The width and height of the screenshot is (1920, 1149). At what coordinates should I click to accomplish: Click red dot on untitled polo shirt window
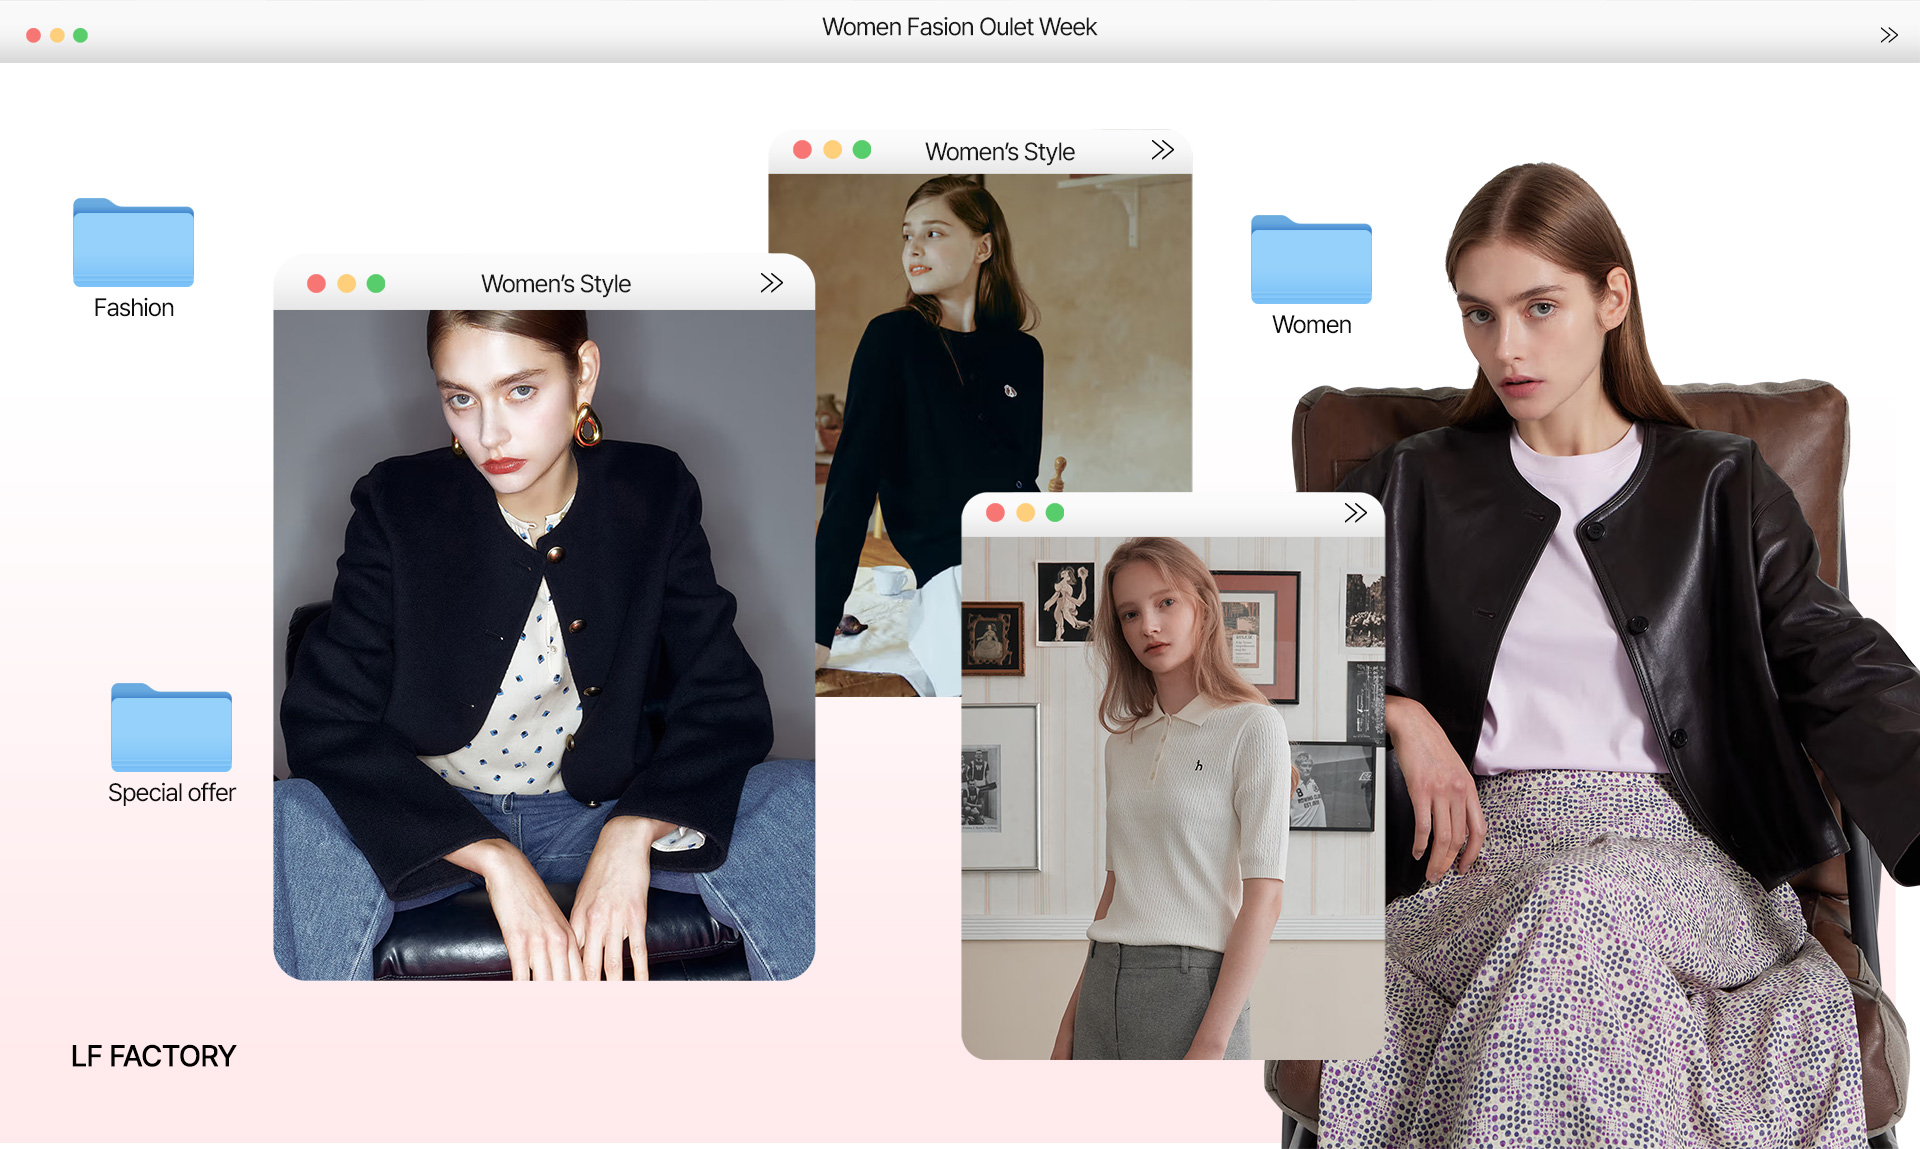pos(995,513)
